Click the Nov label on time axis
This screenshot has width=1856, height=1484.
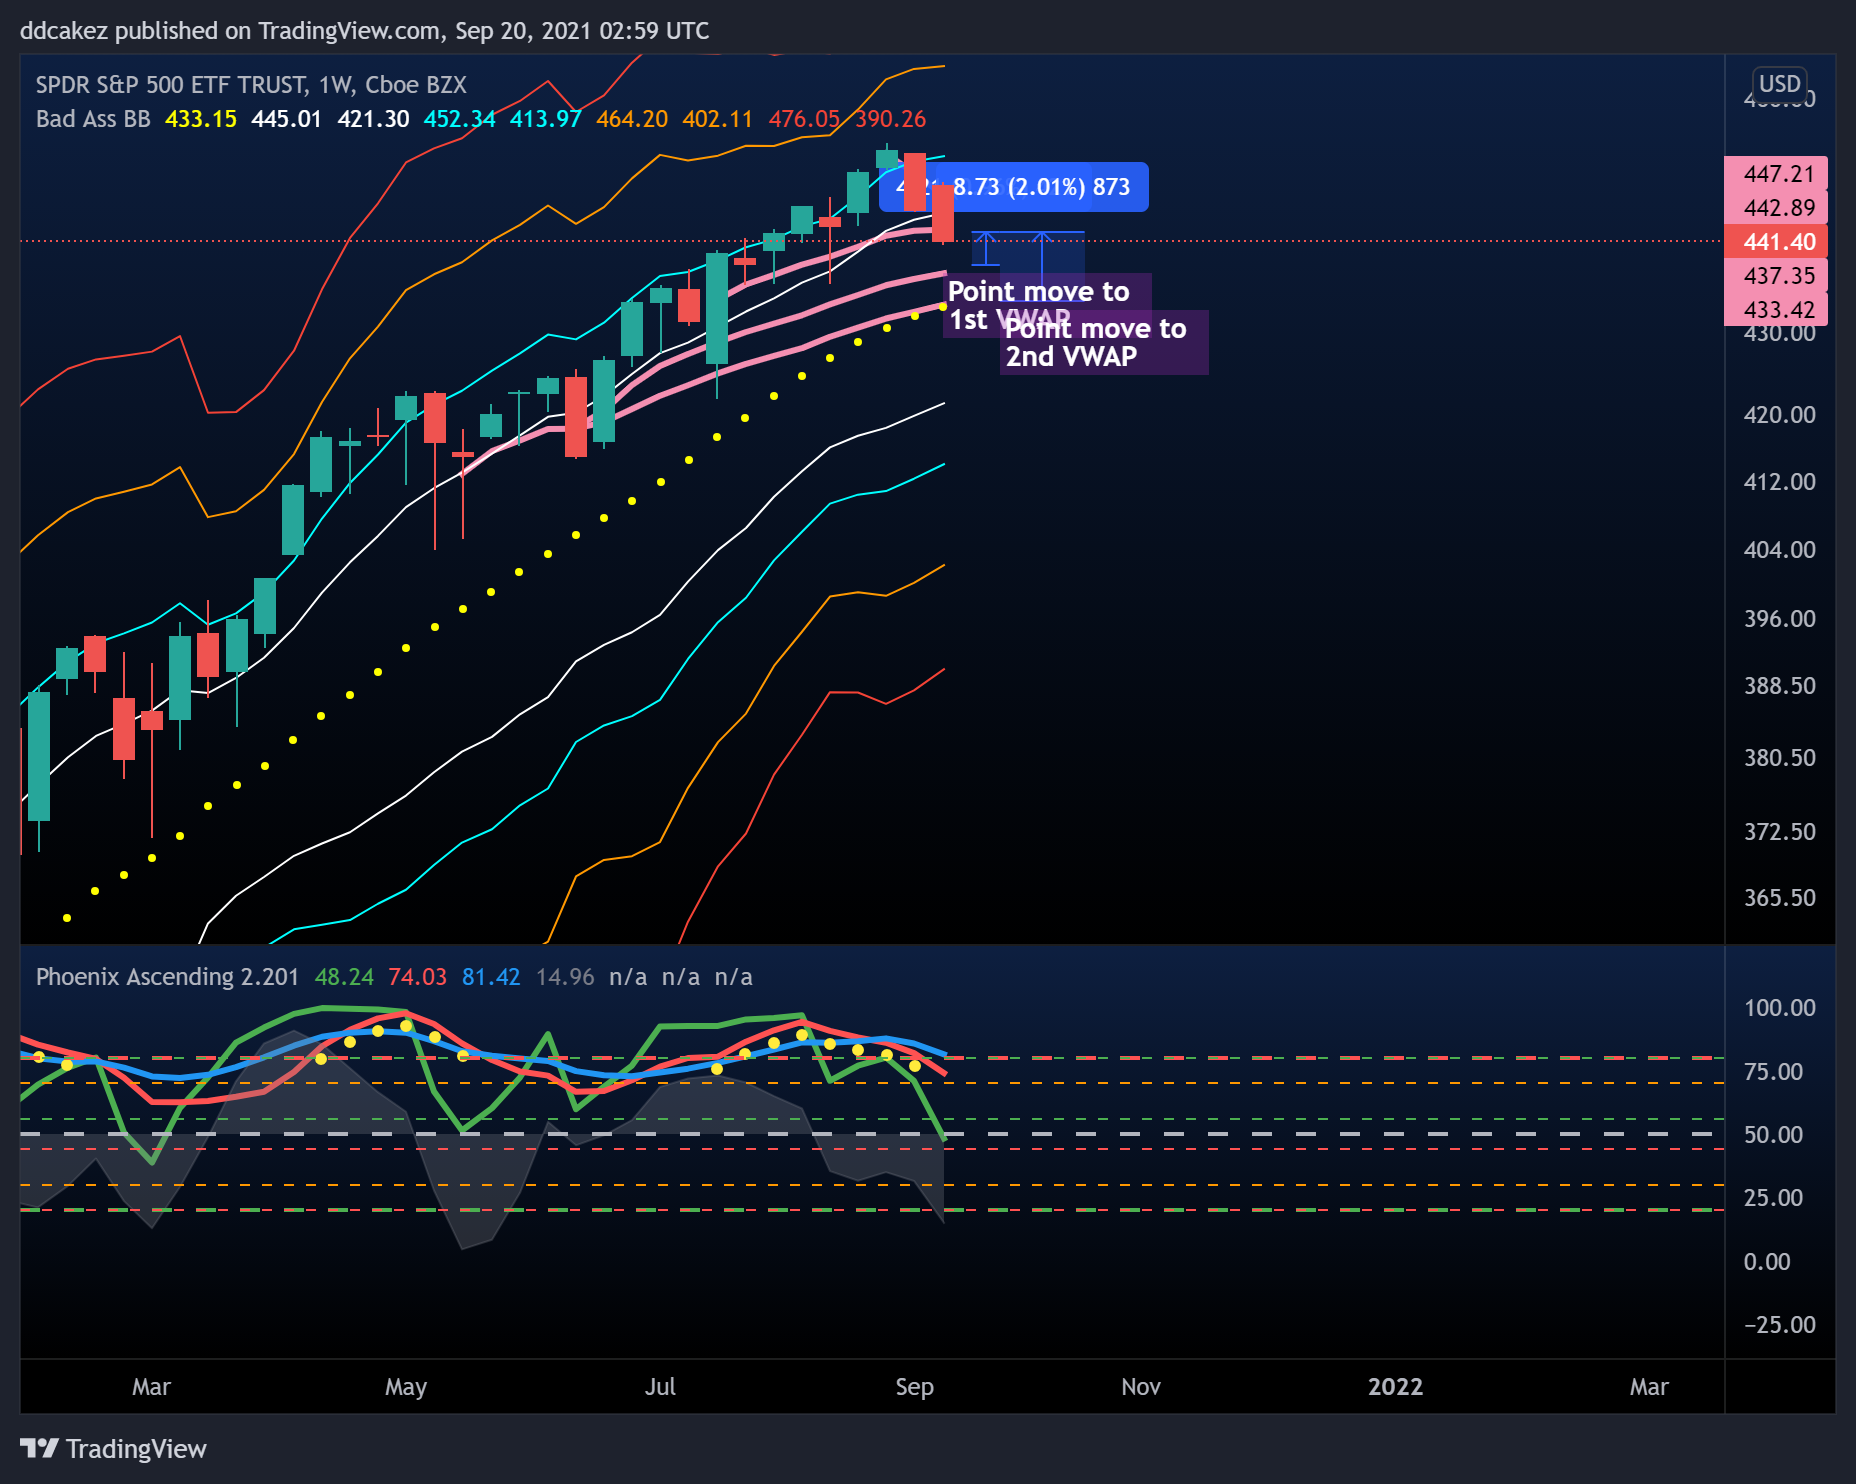(1141, 1387)
